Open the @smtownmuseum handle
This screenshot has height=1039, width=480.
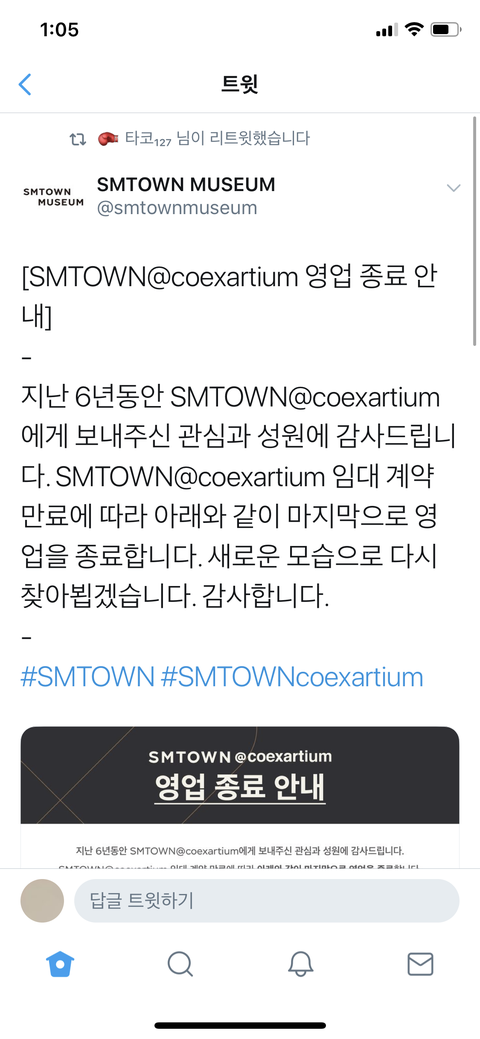[177, 208]
